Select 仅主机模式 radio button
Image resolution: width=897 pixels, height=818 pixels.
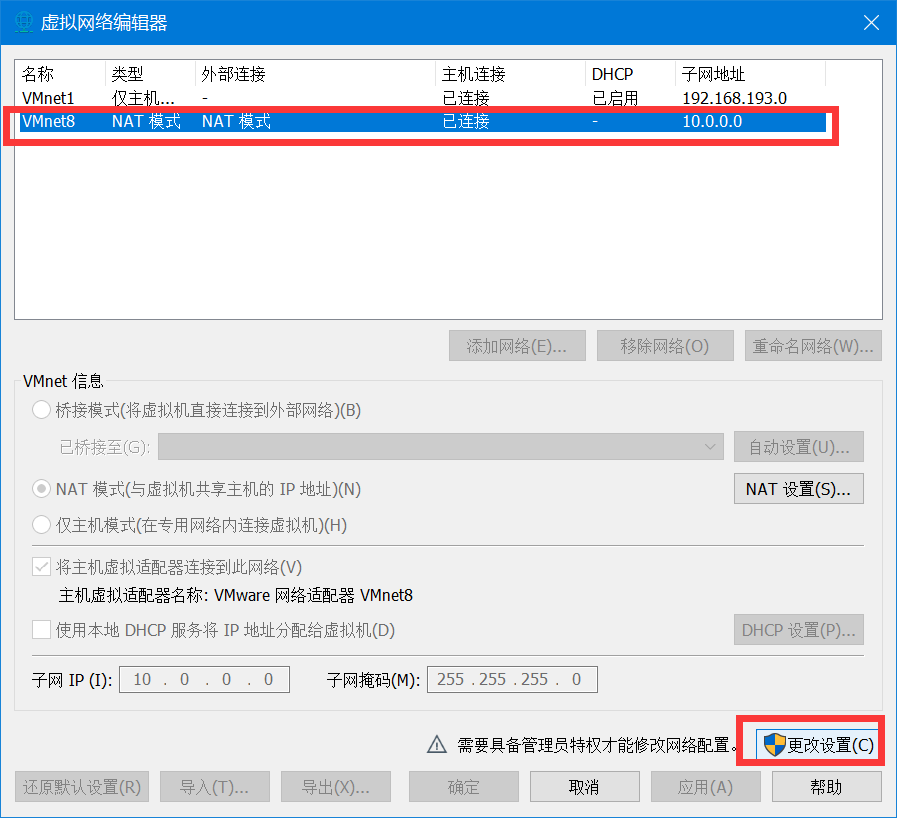point(41,525)
